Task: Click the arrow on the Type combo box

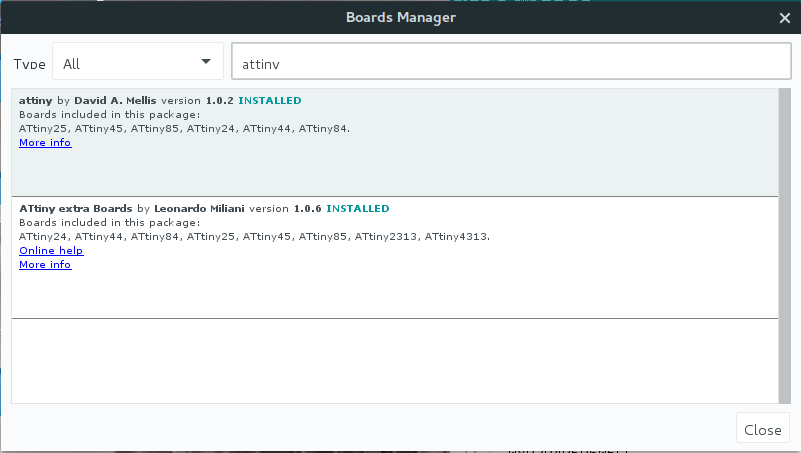Action: click(206, 62)
